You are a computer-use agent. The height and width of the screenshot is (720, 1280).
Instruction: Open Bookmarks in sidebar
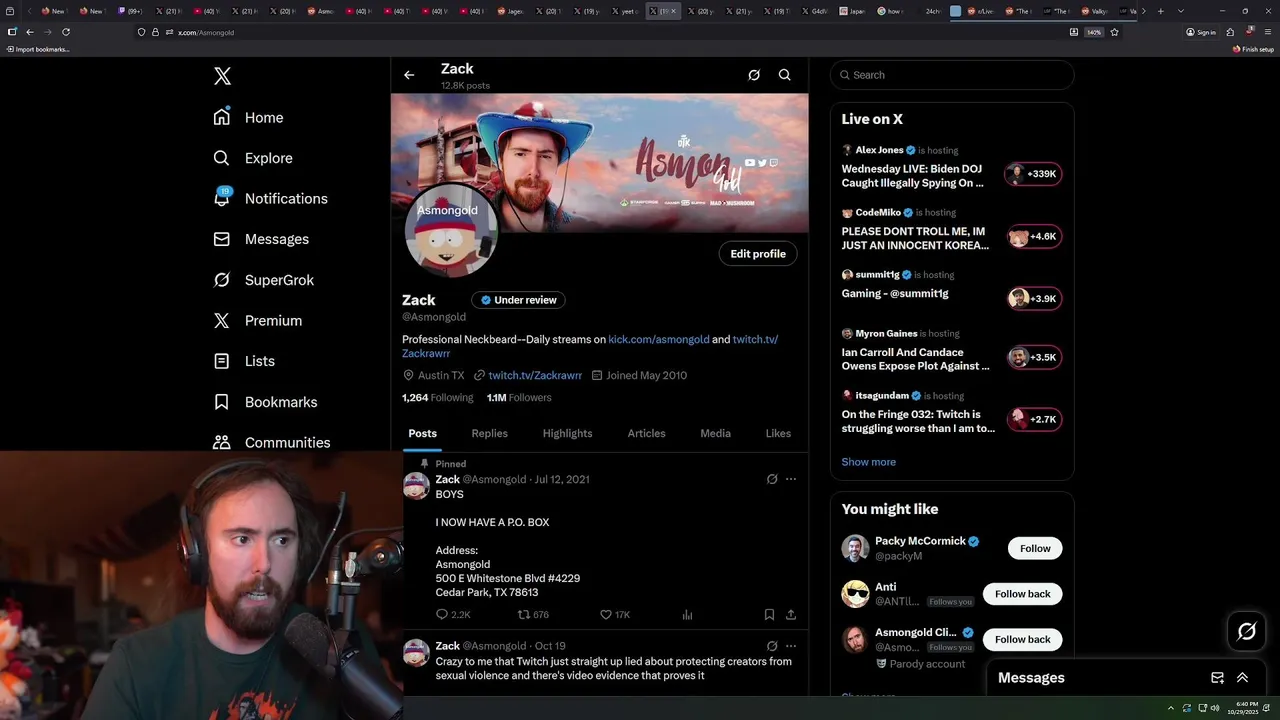pos(265,402)
